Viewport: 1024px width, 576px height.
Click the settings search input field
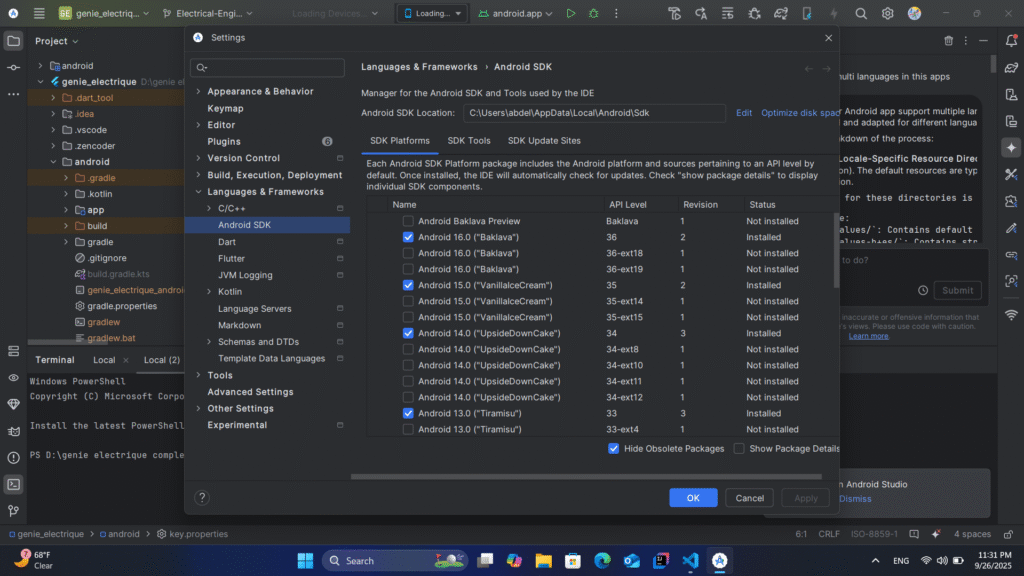[270, 68]
